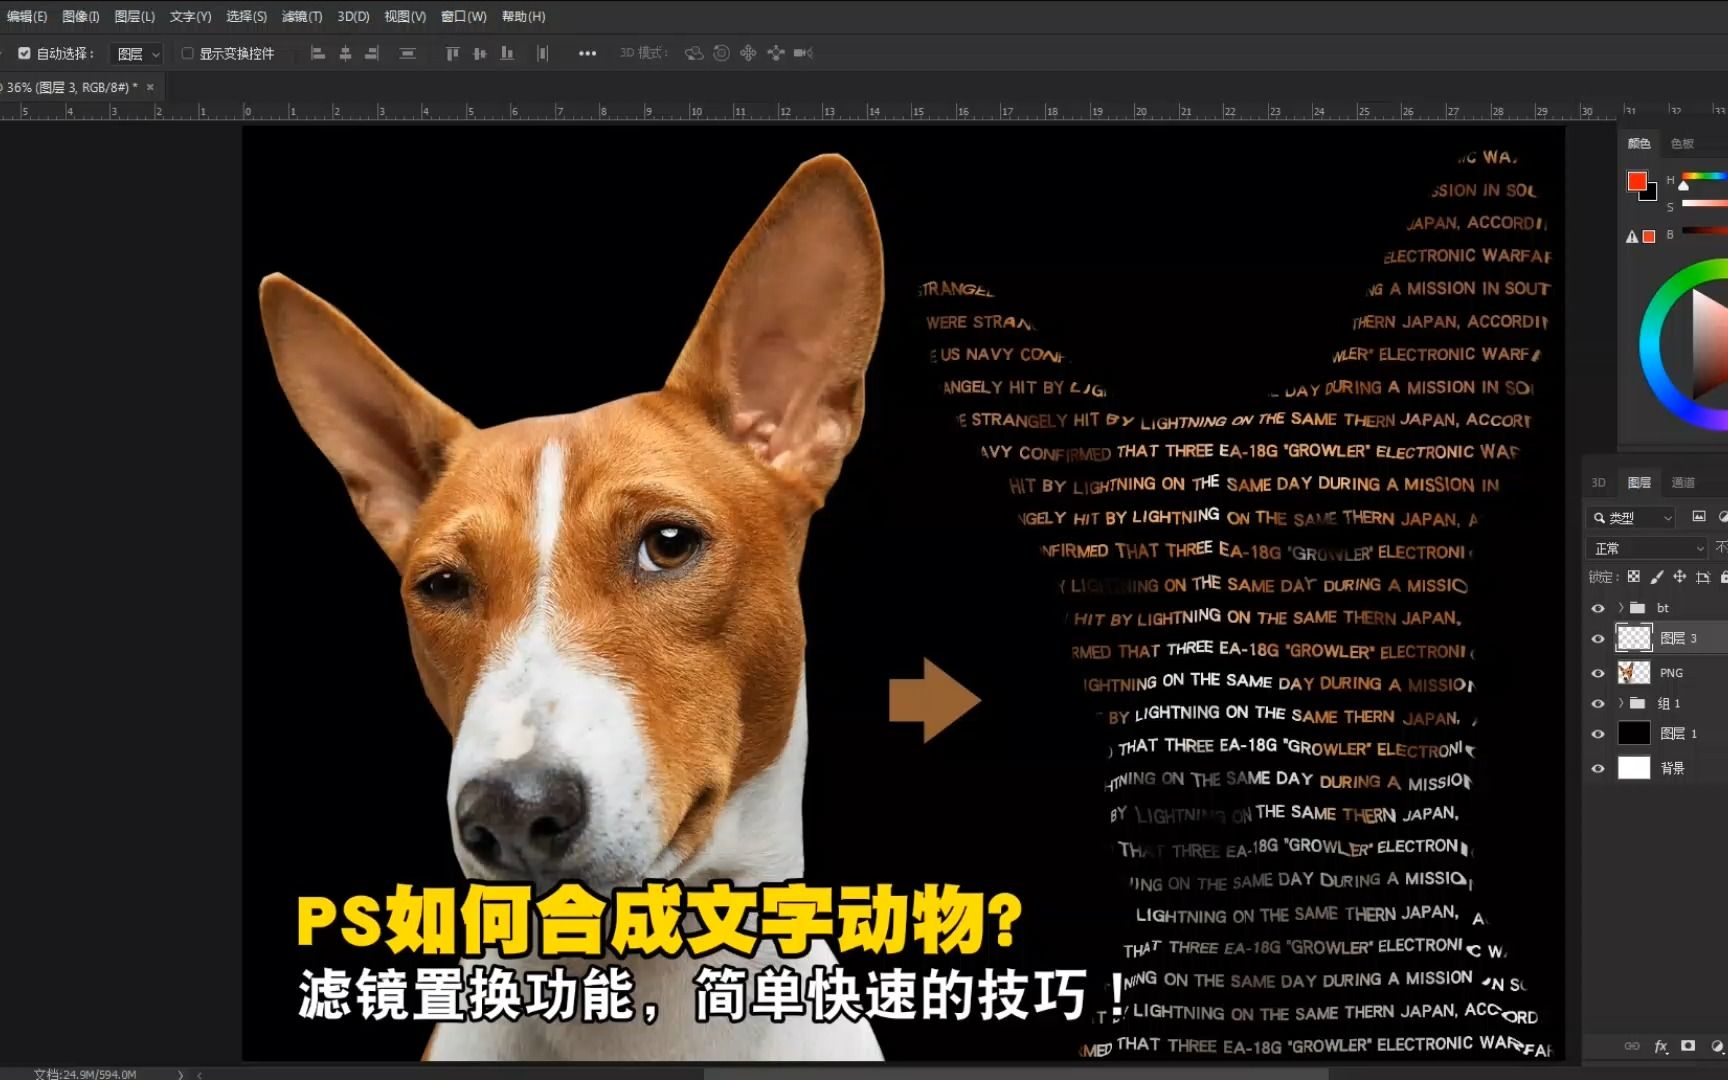
Task: Align right edges in options bar
Action: 372,53
